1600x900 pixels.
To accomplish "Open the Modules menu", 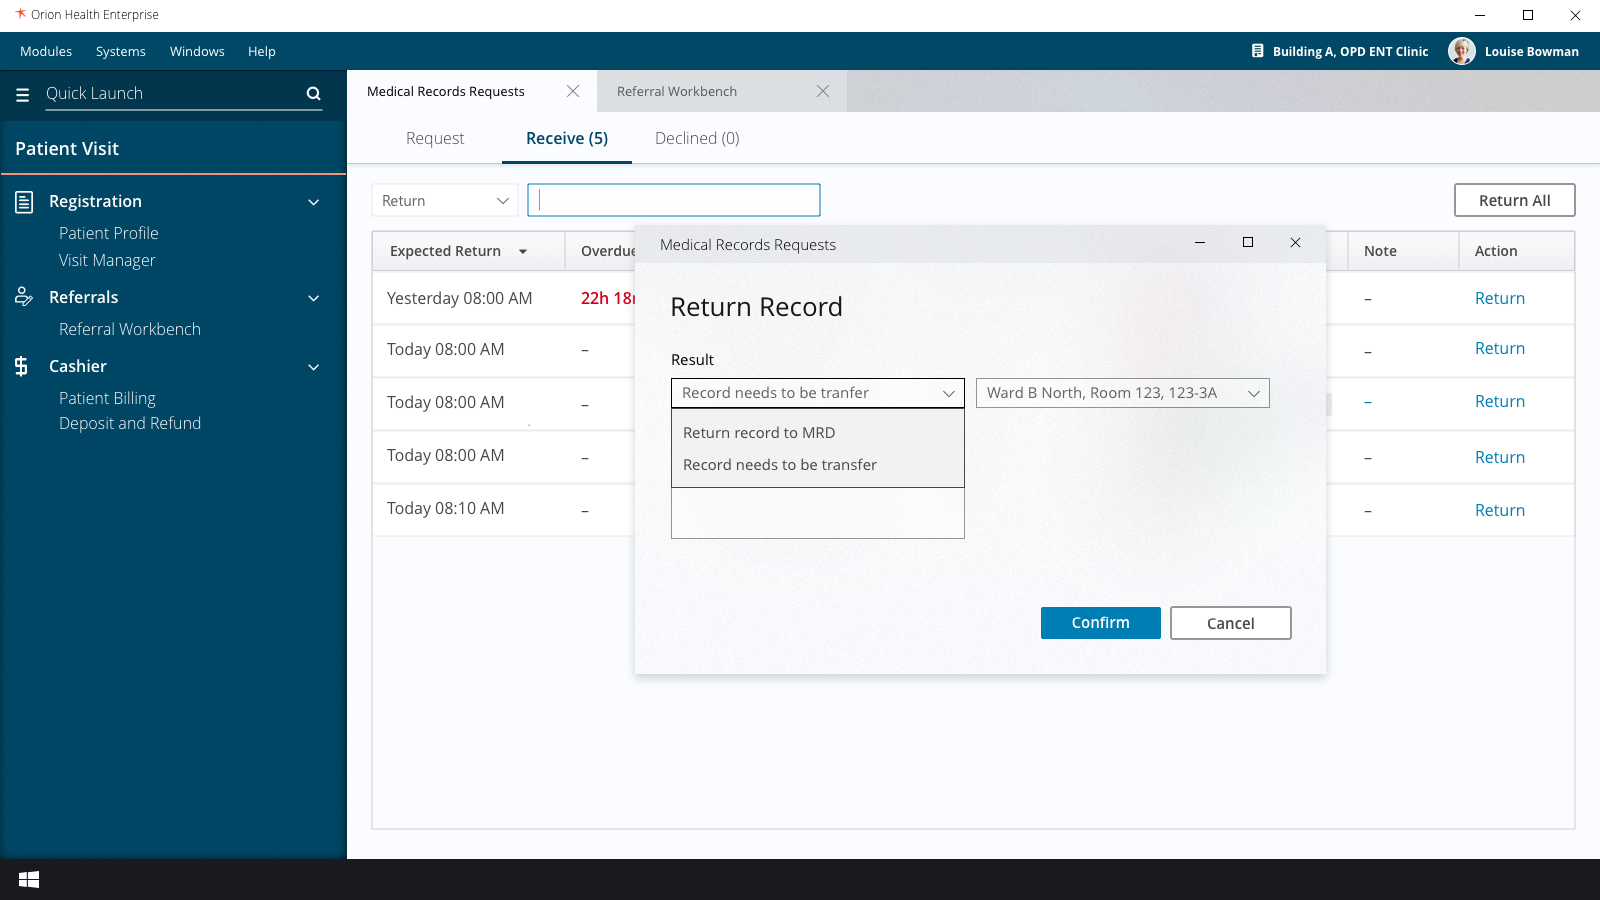I will [46, 51].
